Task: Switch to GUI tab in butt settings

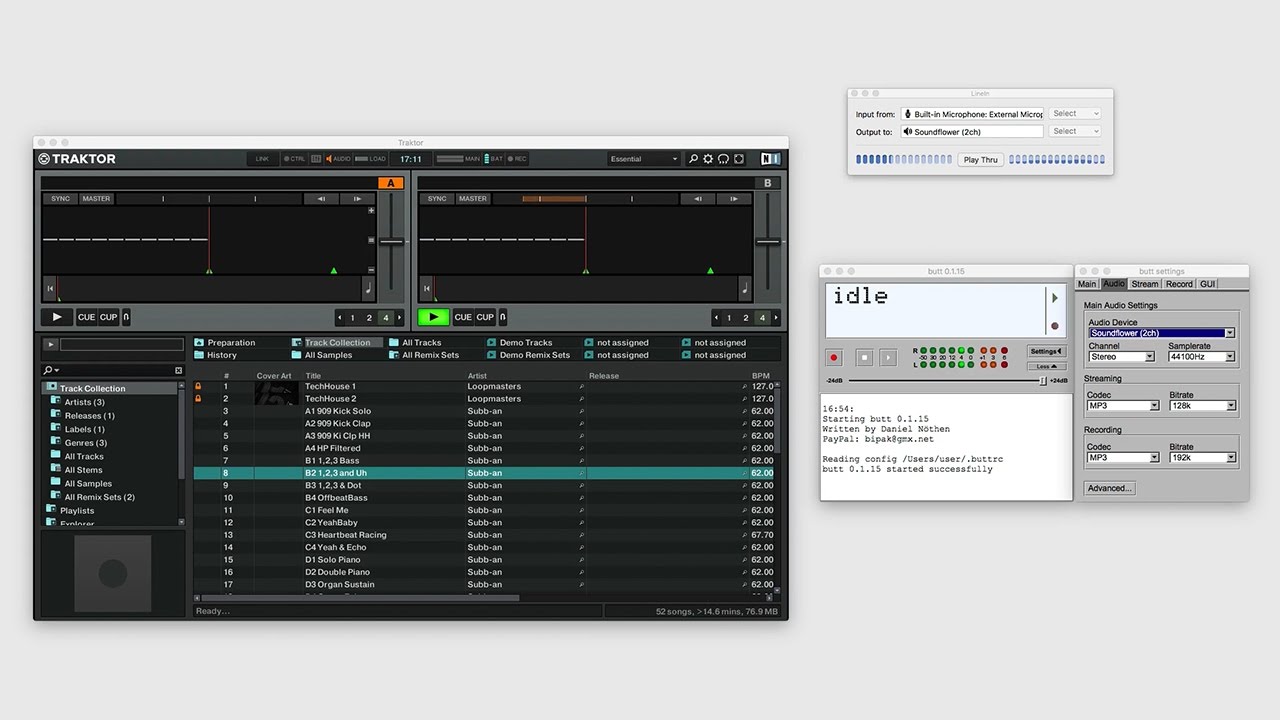Action: click(1207, 284)
